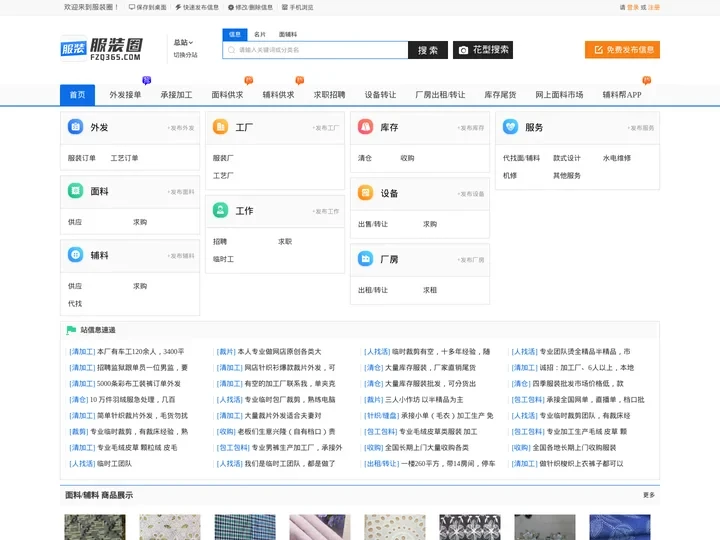The width and height of the screenshot is (720, 540).
Task: Click the 保存到桌面 icon link
Action: pyautogui.click(x=147, y=7)
